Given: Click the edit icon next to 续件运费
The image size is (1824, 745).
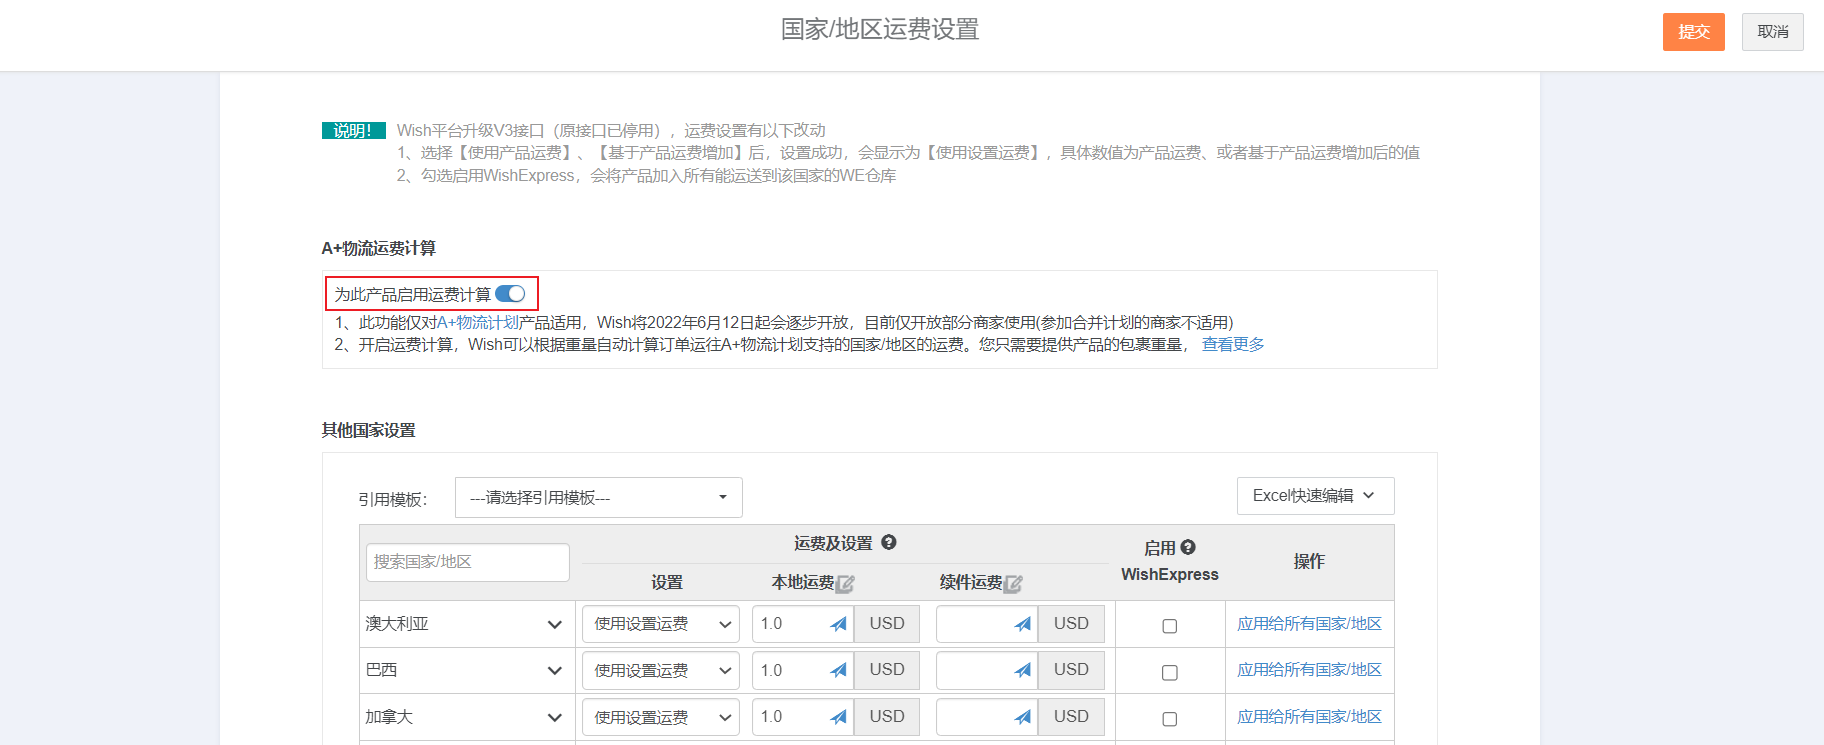Looking at the screenshot, I should [x=1013, y=583].
